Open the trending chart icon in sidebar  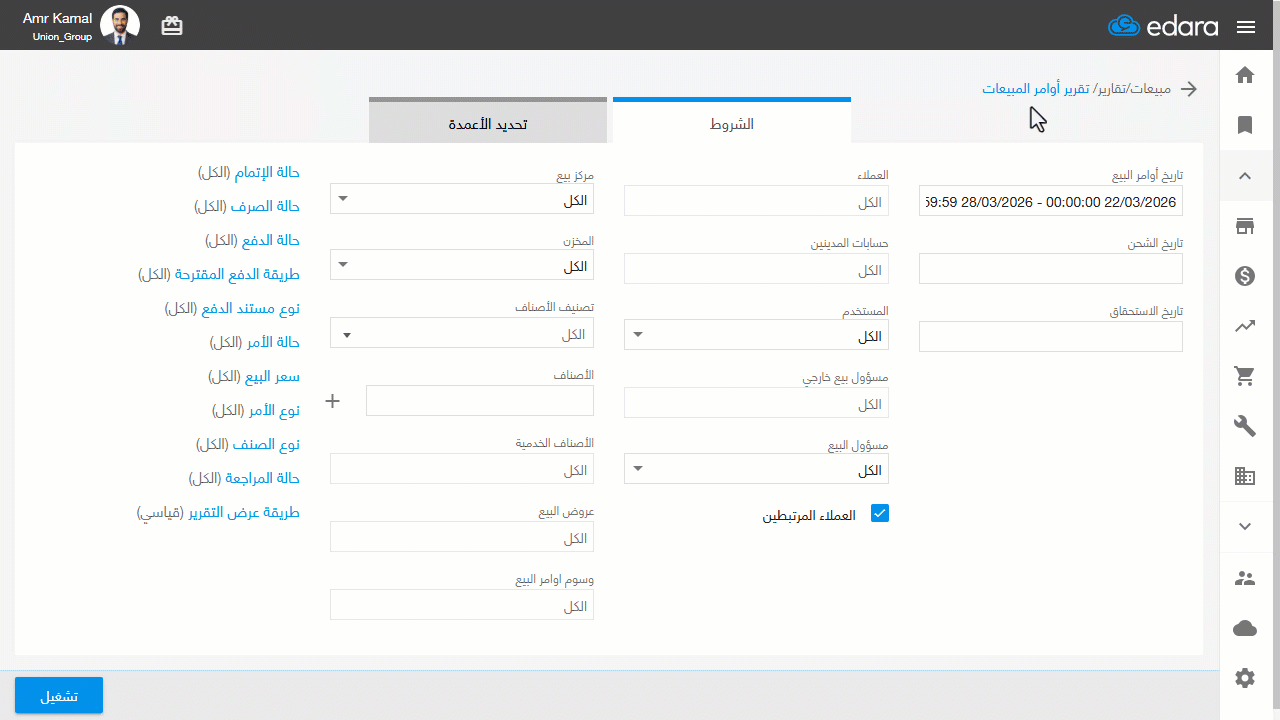click(1245, 326)
